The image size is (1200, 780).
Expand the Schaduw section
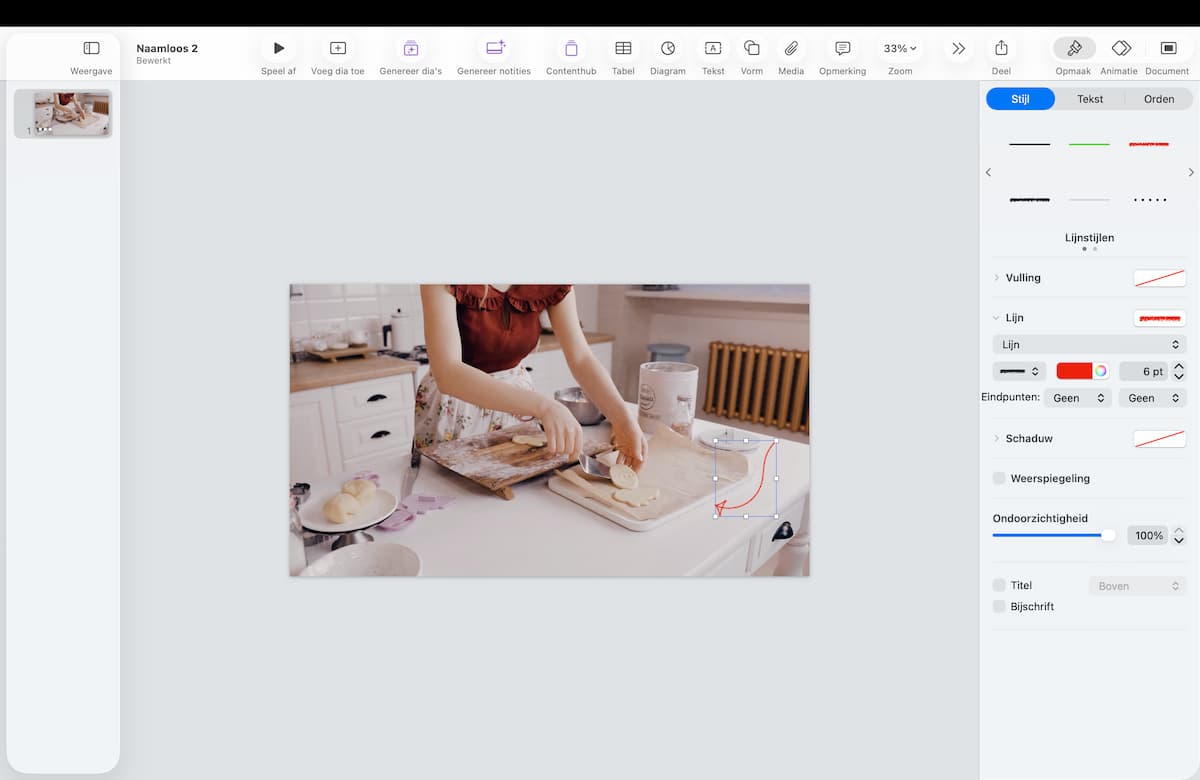[996, 438]
